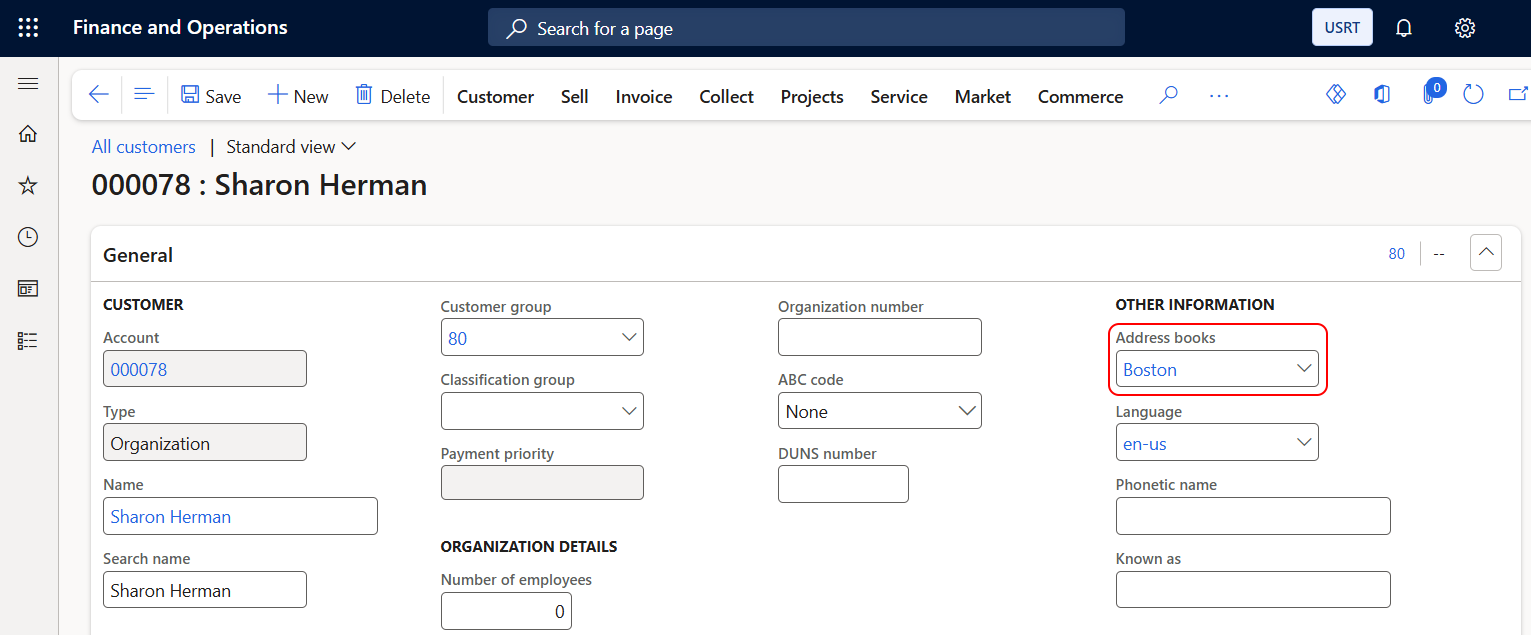Click the notification bell icon
1531x635 pixels.
[x=1404, y=28]
